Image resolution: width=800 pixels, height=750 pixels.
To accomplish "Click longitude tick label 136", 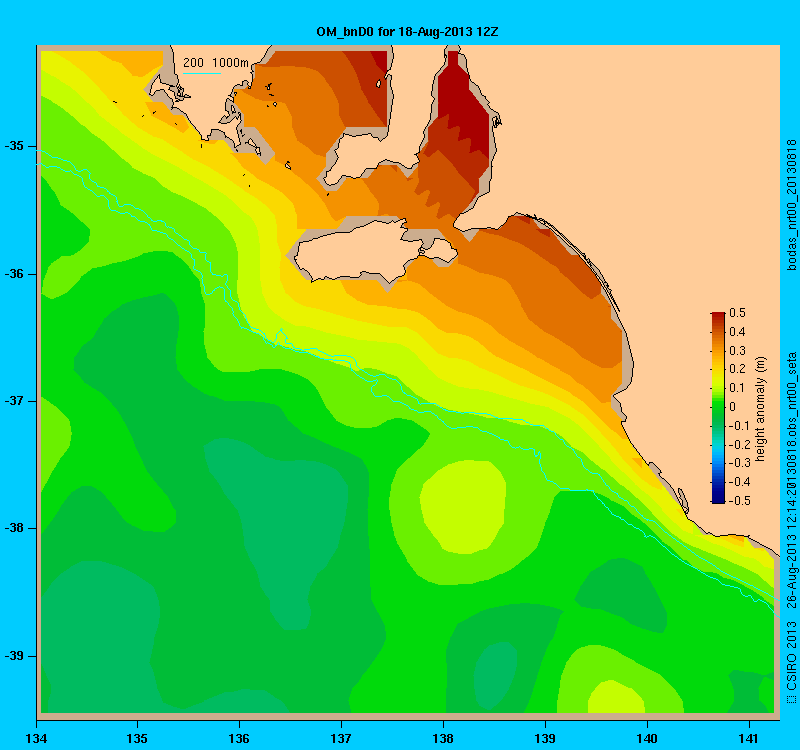I will [239, 739].
